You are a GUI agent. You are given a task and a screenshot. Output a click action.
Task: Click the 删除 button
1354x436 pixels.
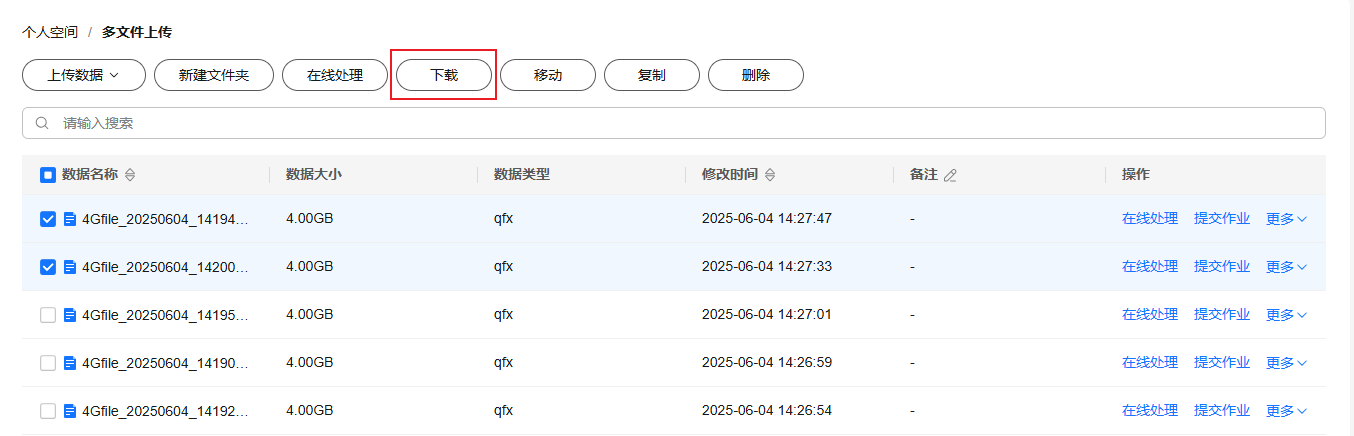pos(756,75)
